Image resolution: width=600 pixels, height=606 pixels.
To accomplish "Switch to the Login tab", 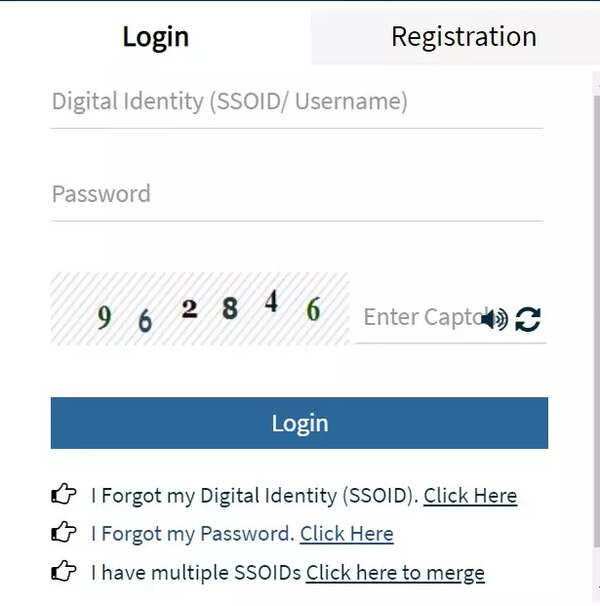I will click(x=155, y=37).
